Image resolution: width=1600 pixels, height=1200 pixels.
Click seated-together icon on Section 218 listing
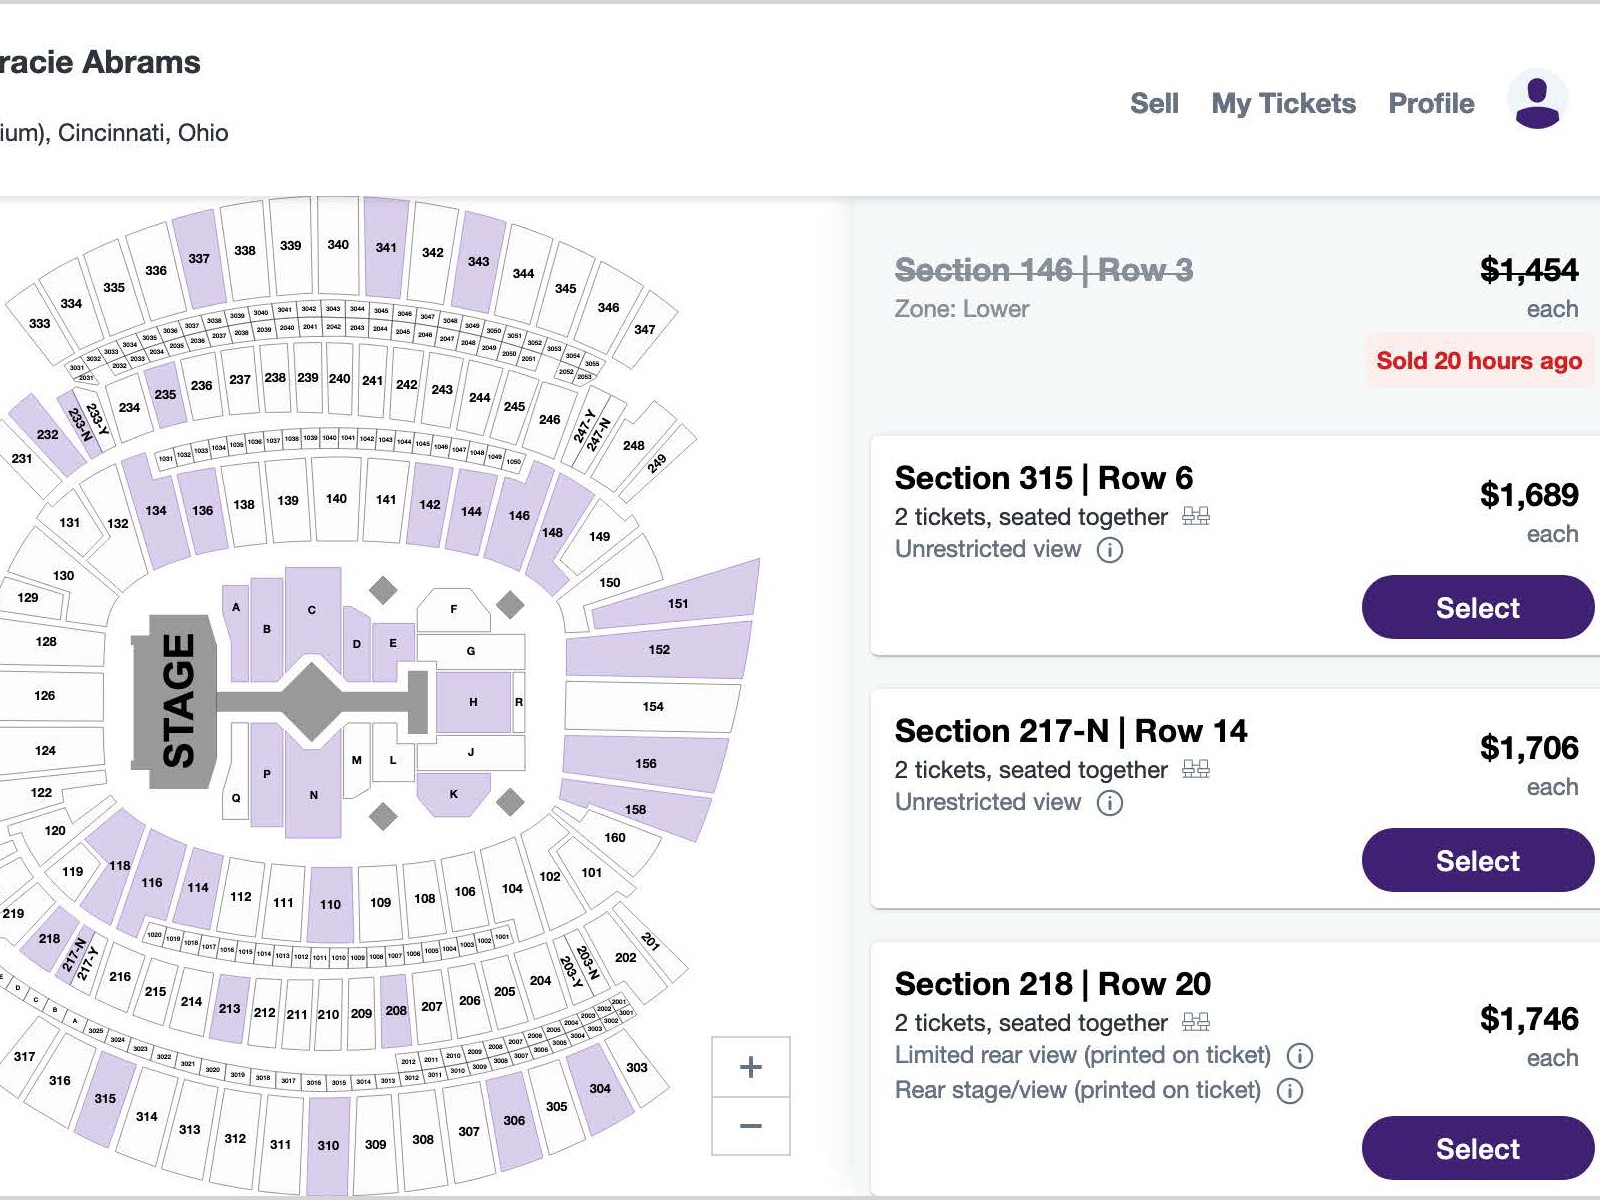(1196, 1022)
